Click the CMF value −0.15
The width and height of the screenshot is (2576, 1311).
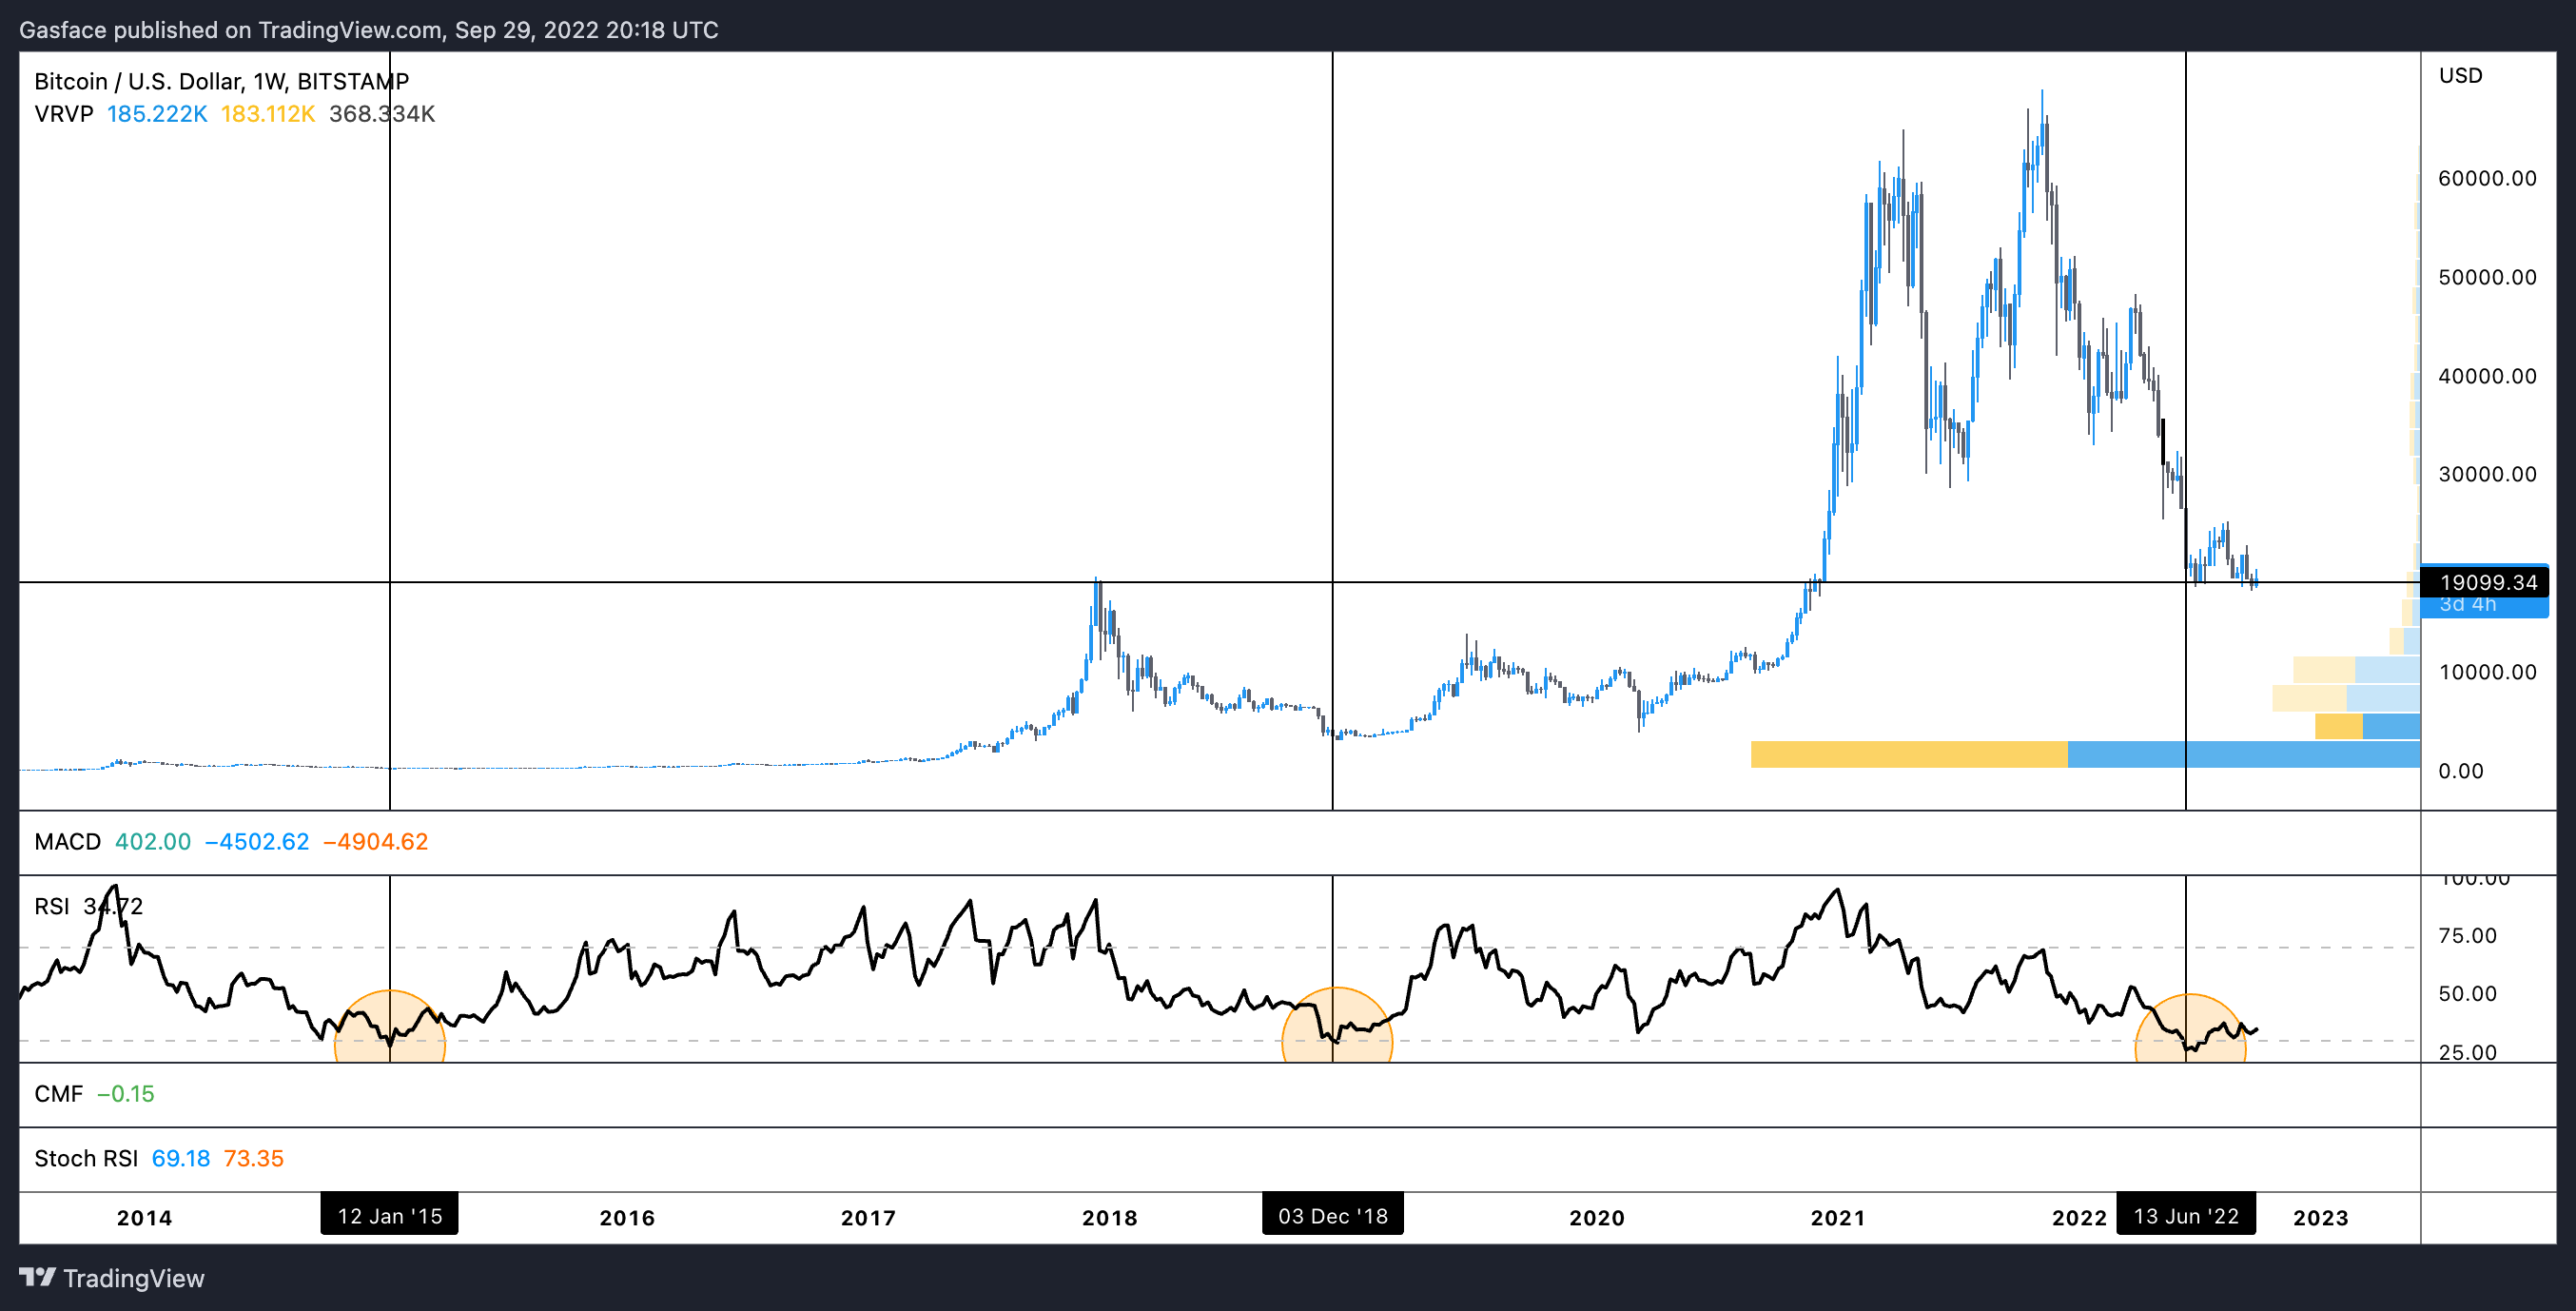(125, 1094)
